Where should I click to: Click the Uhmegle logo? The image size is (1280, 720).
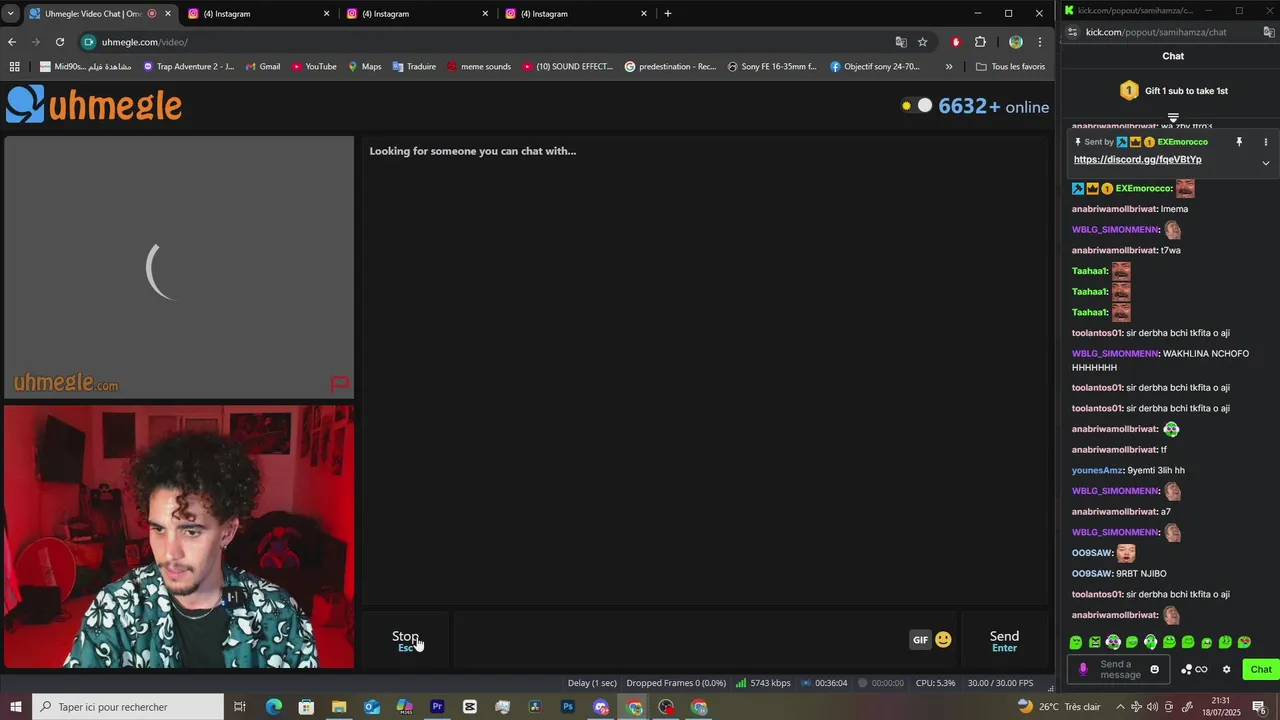tap(95, 105)
